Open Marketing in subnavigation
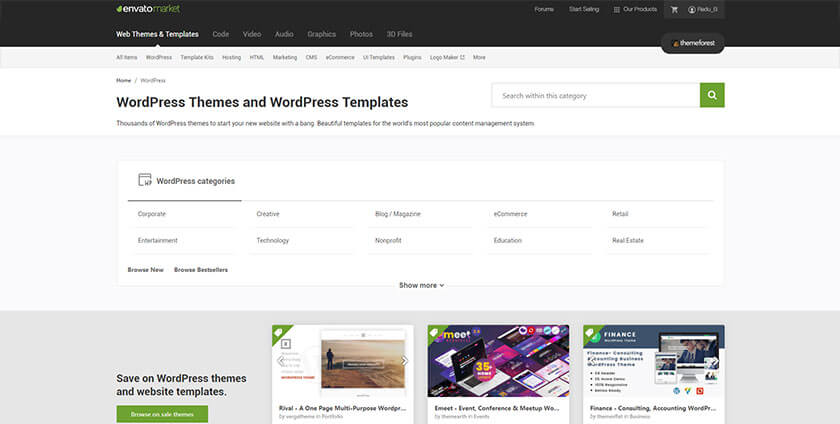The width and height of the screenshot is (840, 424). 285,57
